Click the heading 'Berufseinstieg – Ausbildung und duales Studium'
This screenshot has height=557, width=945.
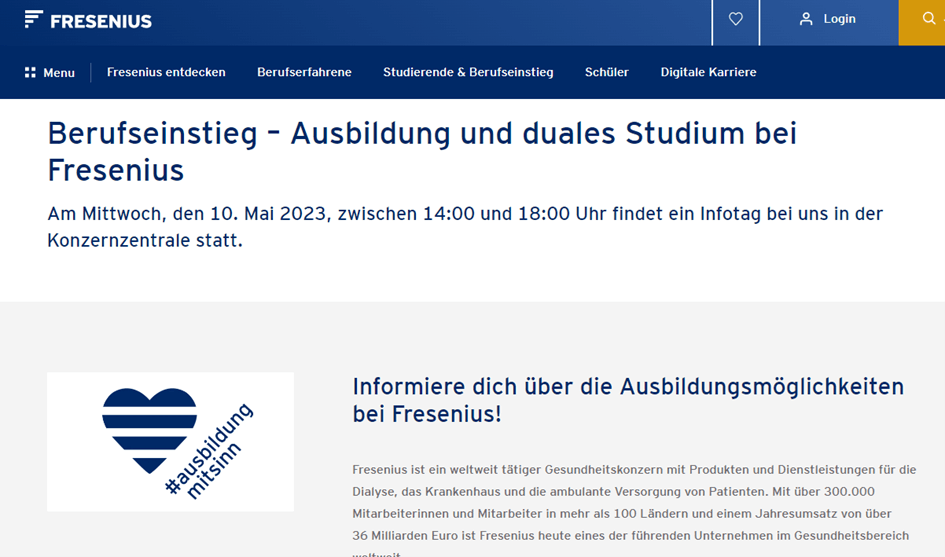pyautogui.click(x=422, y=151)
